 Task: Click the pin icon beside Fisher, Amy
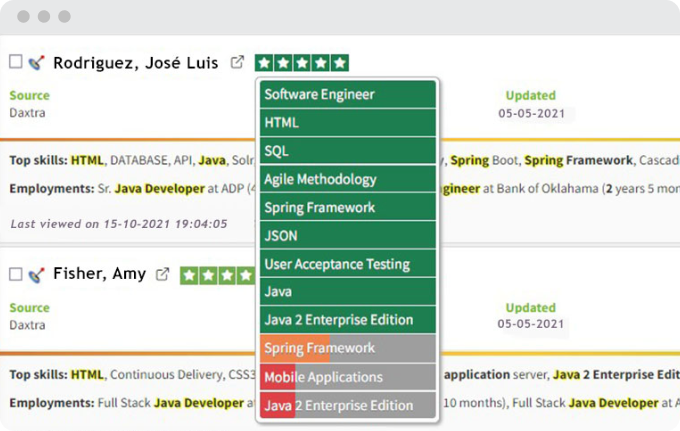pos(36,274)
